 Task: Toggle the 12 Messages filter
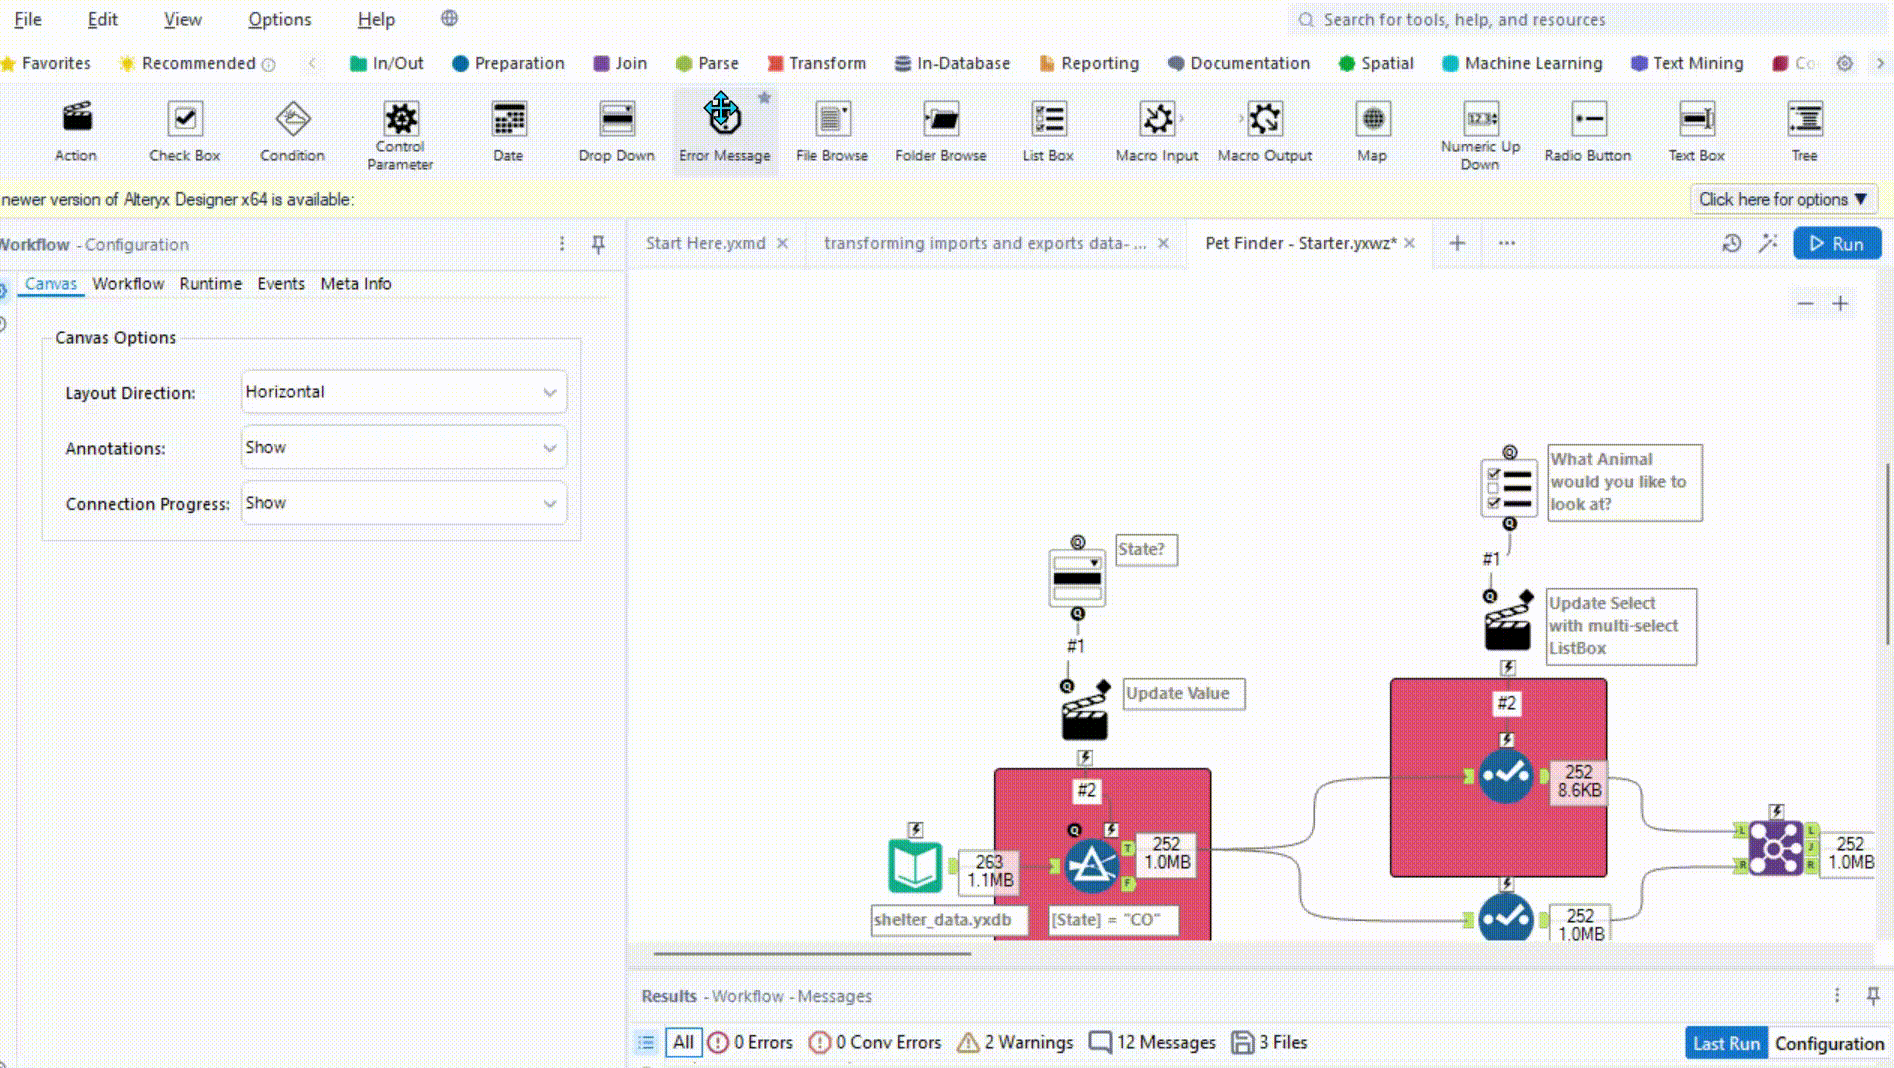tap(1152, 1043)
